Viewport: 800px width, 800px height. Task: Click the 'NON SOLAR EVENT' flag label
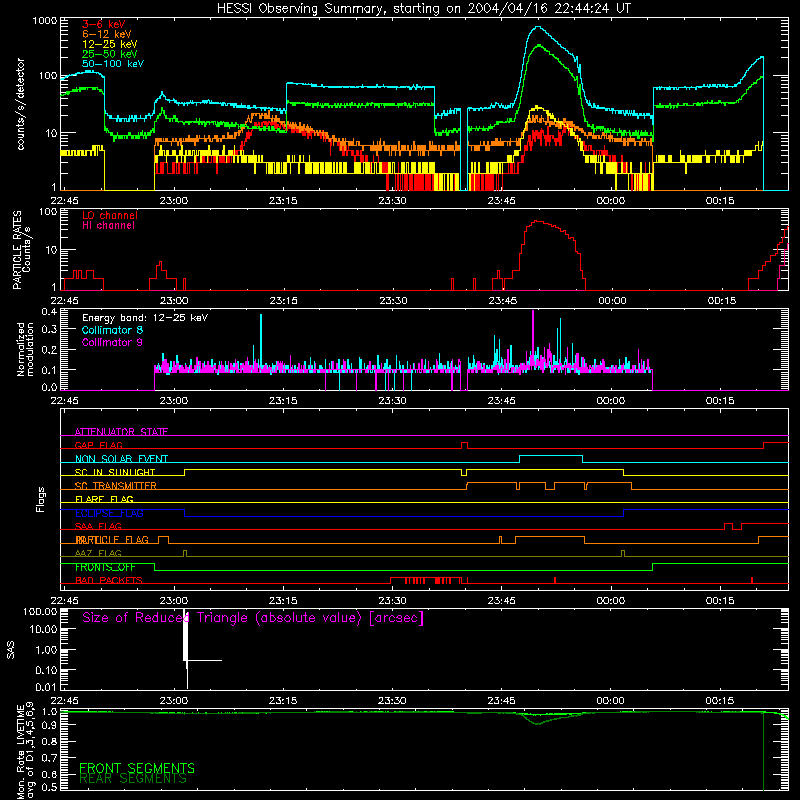pos(121,459)
